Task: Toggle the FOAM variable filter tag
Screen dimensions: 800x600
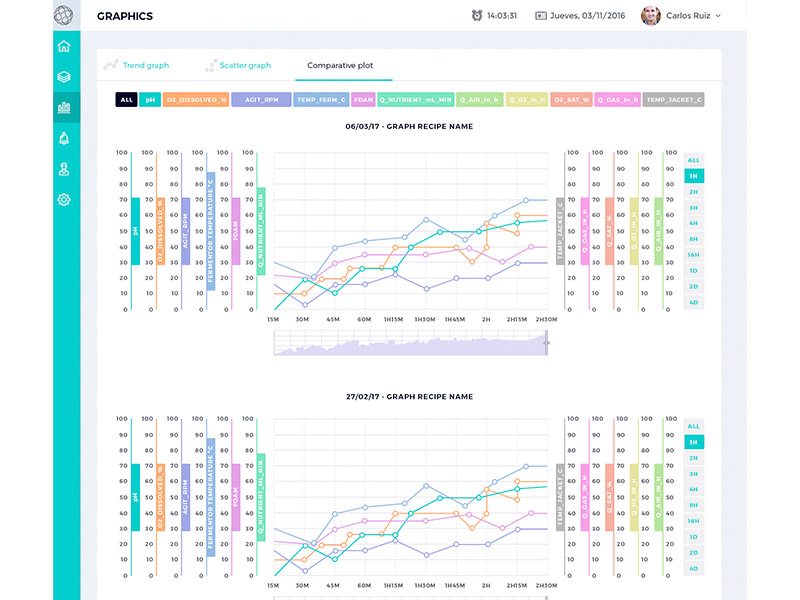Action: pyautogui.click(x=363, y=99)
